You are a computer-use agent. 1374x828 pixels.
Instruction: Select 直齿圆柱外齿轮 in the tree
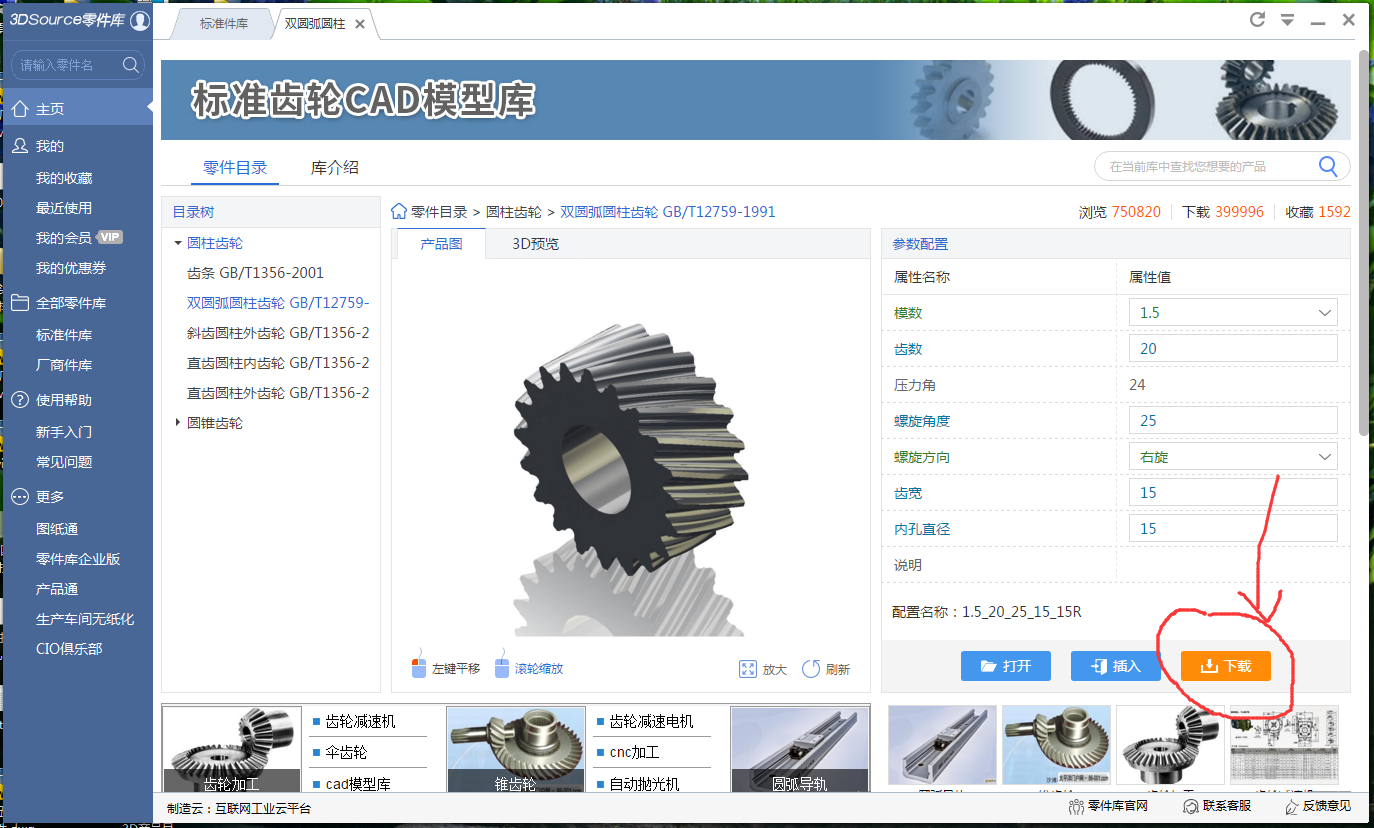(x=278, y=393)
